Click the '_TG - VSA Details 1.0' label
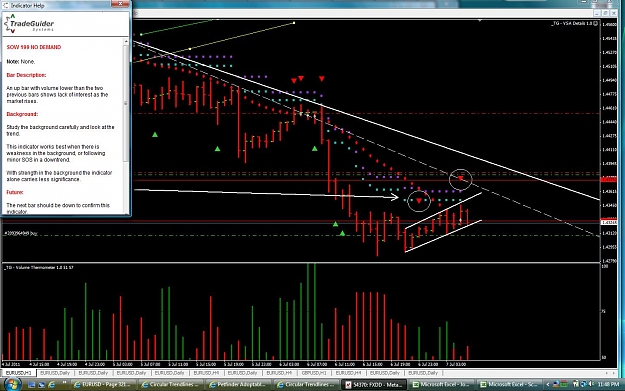 (572, 24)
